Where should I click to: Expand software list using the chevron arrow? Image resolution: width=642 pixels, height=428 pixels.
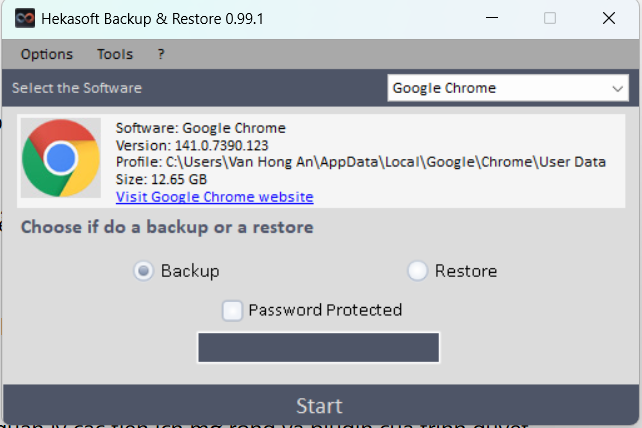(617, 88)
